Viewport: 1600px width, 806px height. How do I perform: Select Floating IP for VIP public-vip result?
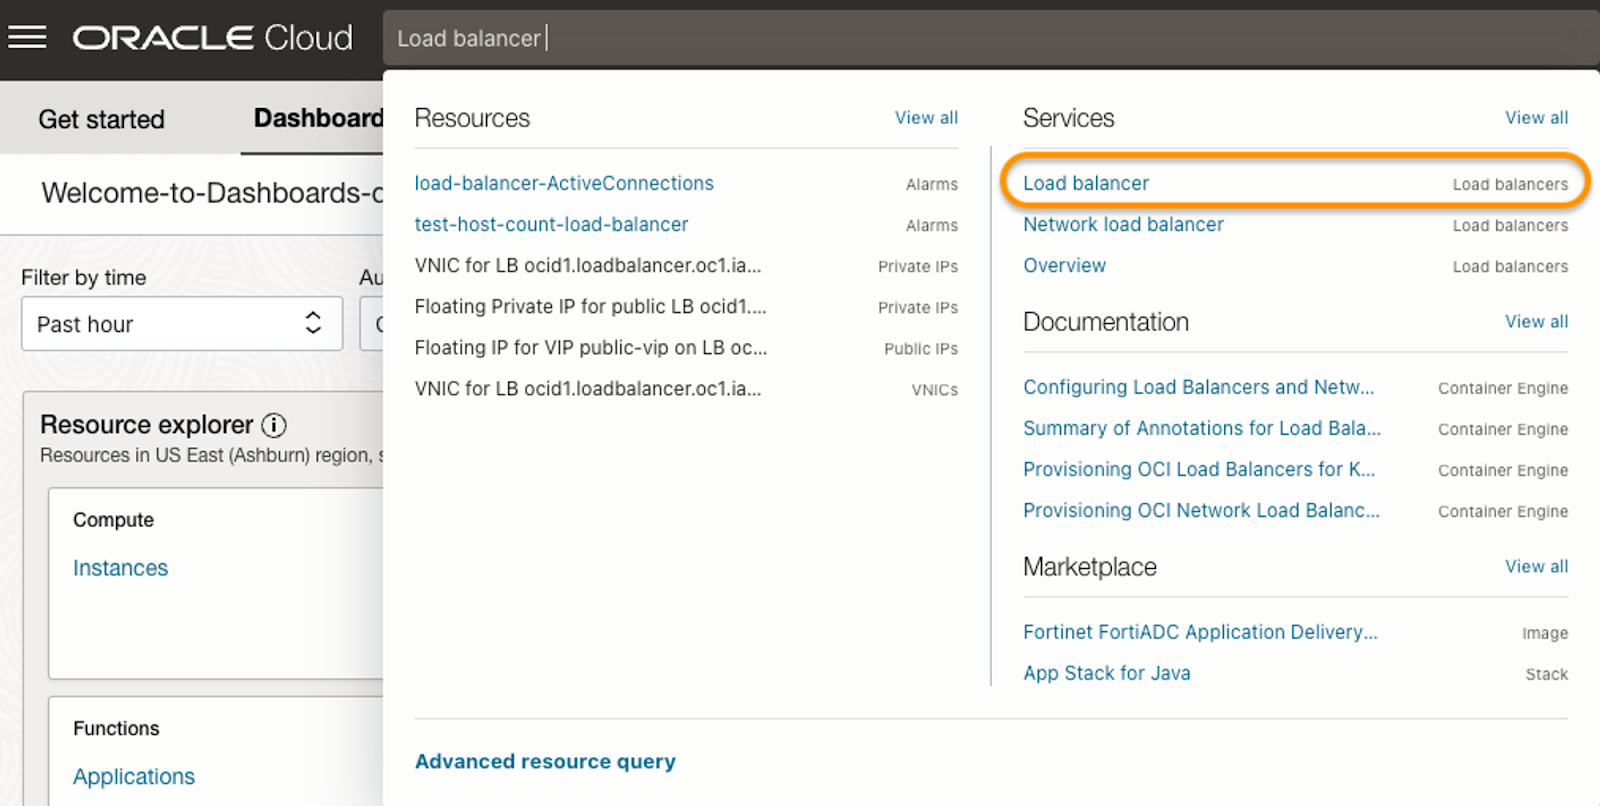tap(591, 348)
